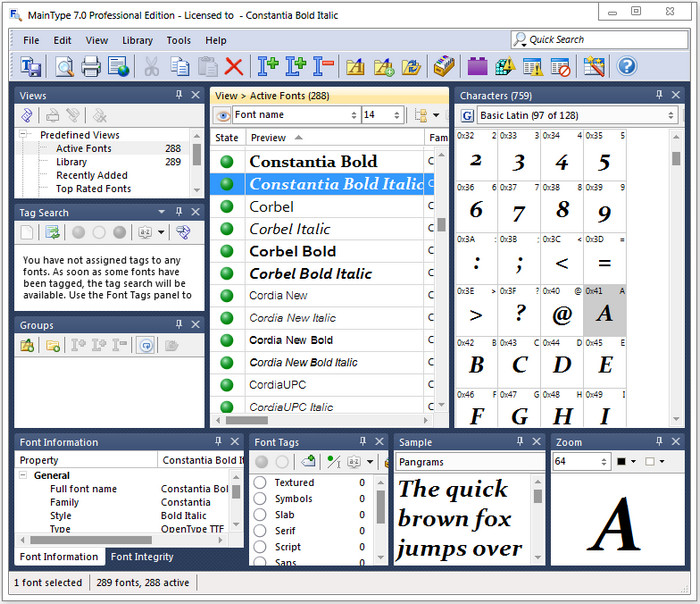Open the Library menu
700x604 pixels.
pos(137,40)
